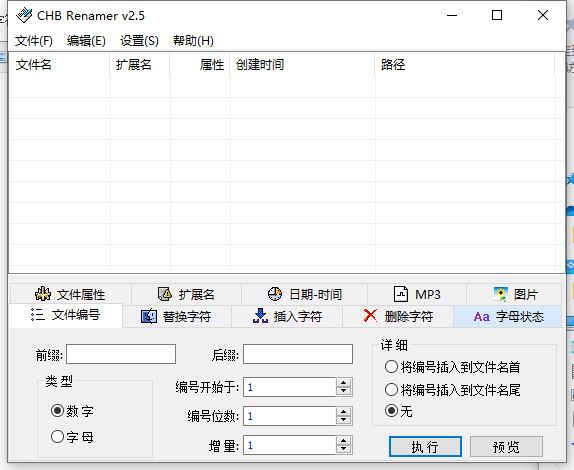Switch to the 插入字符 tab label

pyautogui.click(x=298, y=317)
